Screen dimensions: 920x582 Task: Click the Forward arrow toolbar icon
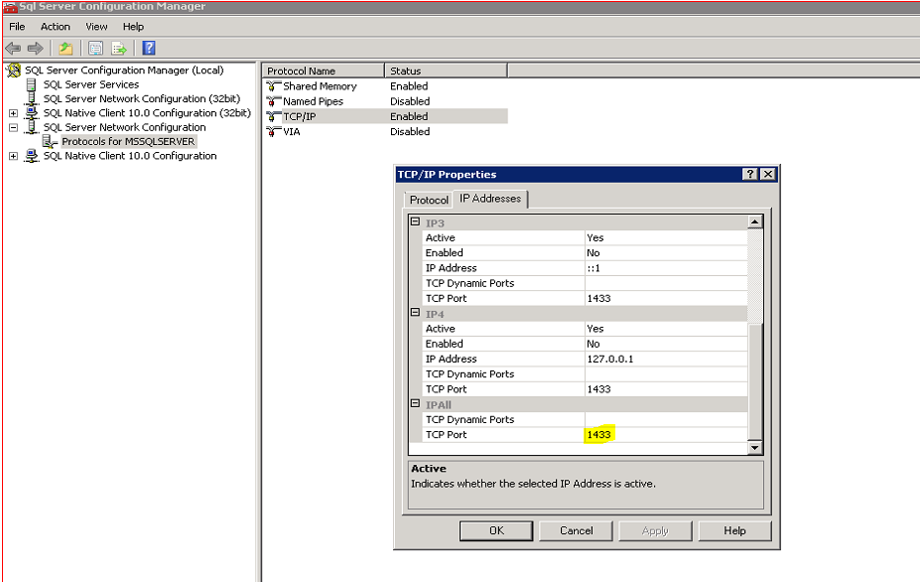click(36, 48)
